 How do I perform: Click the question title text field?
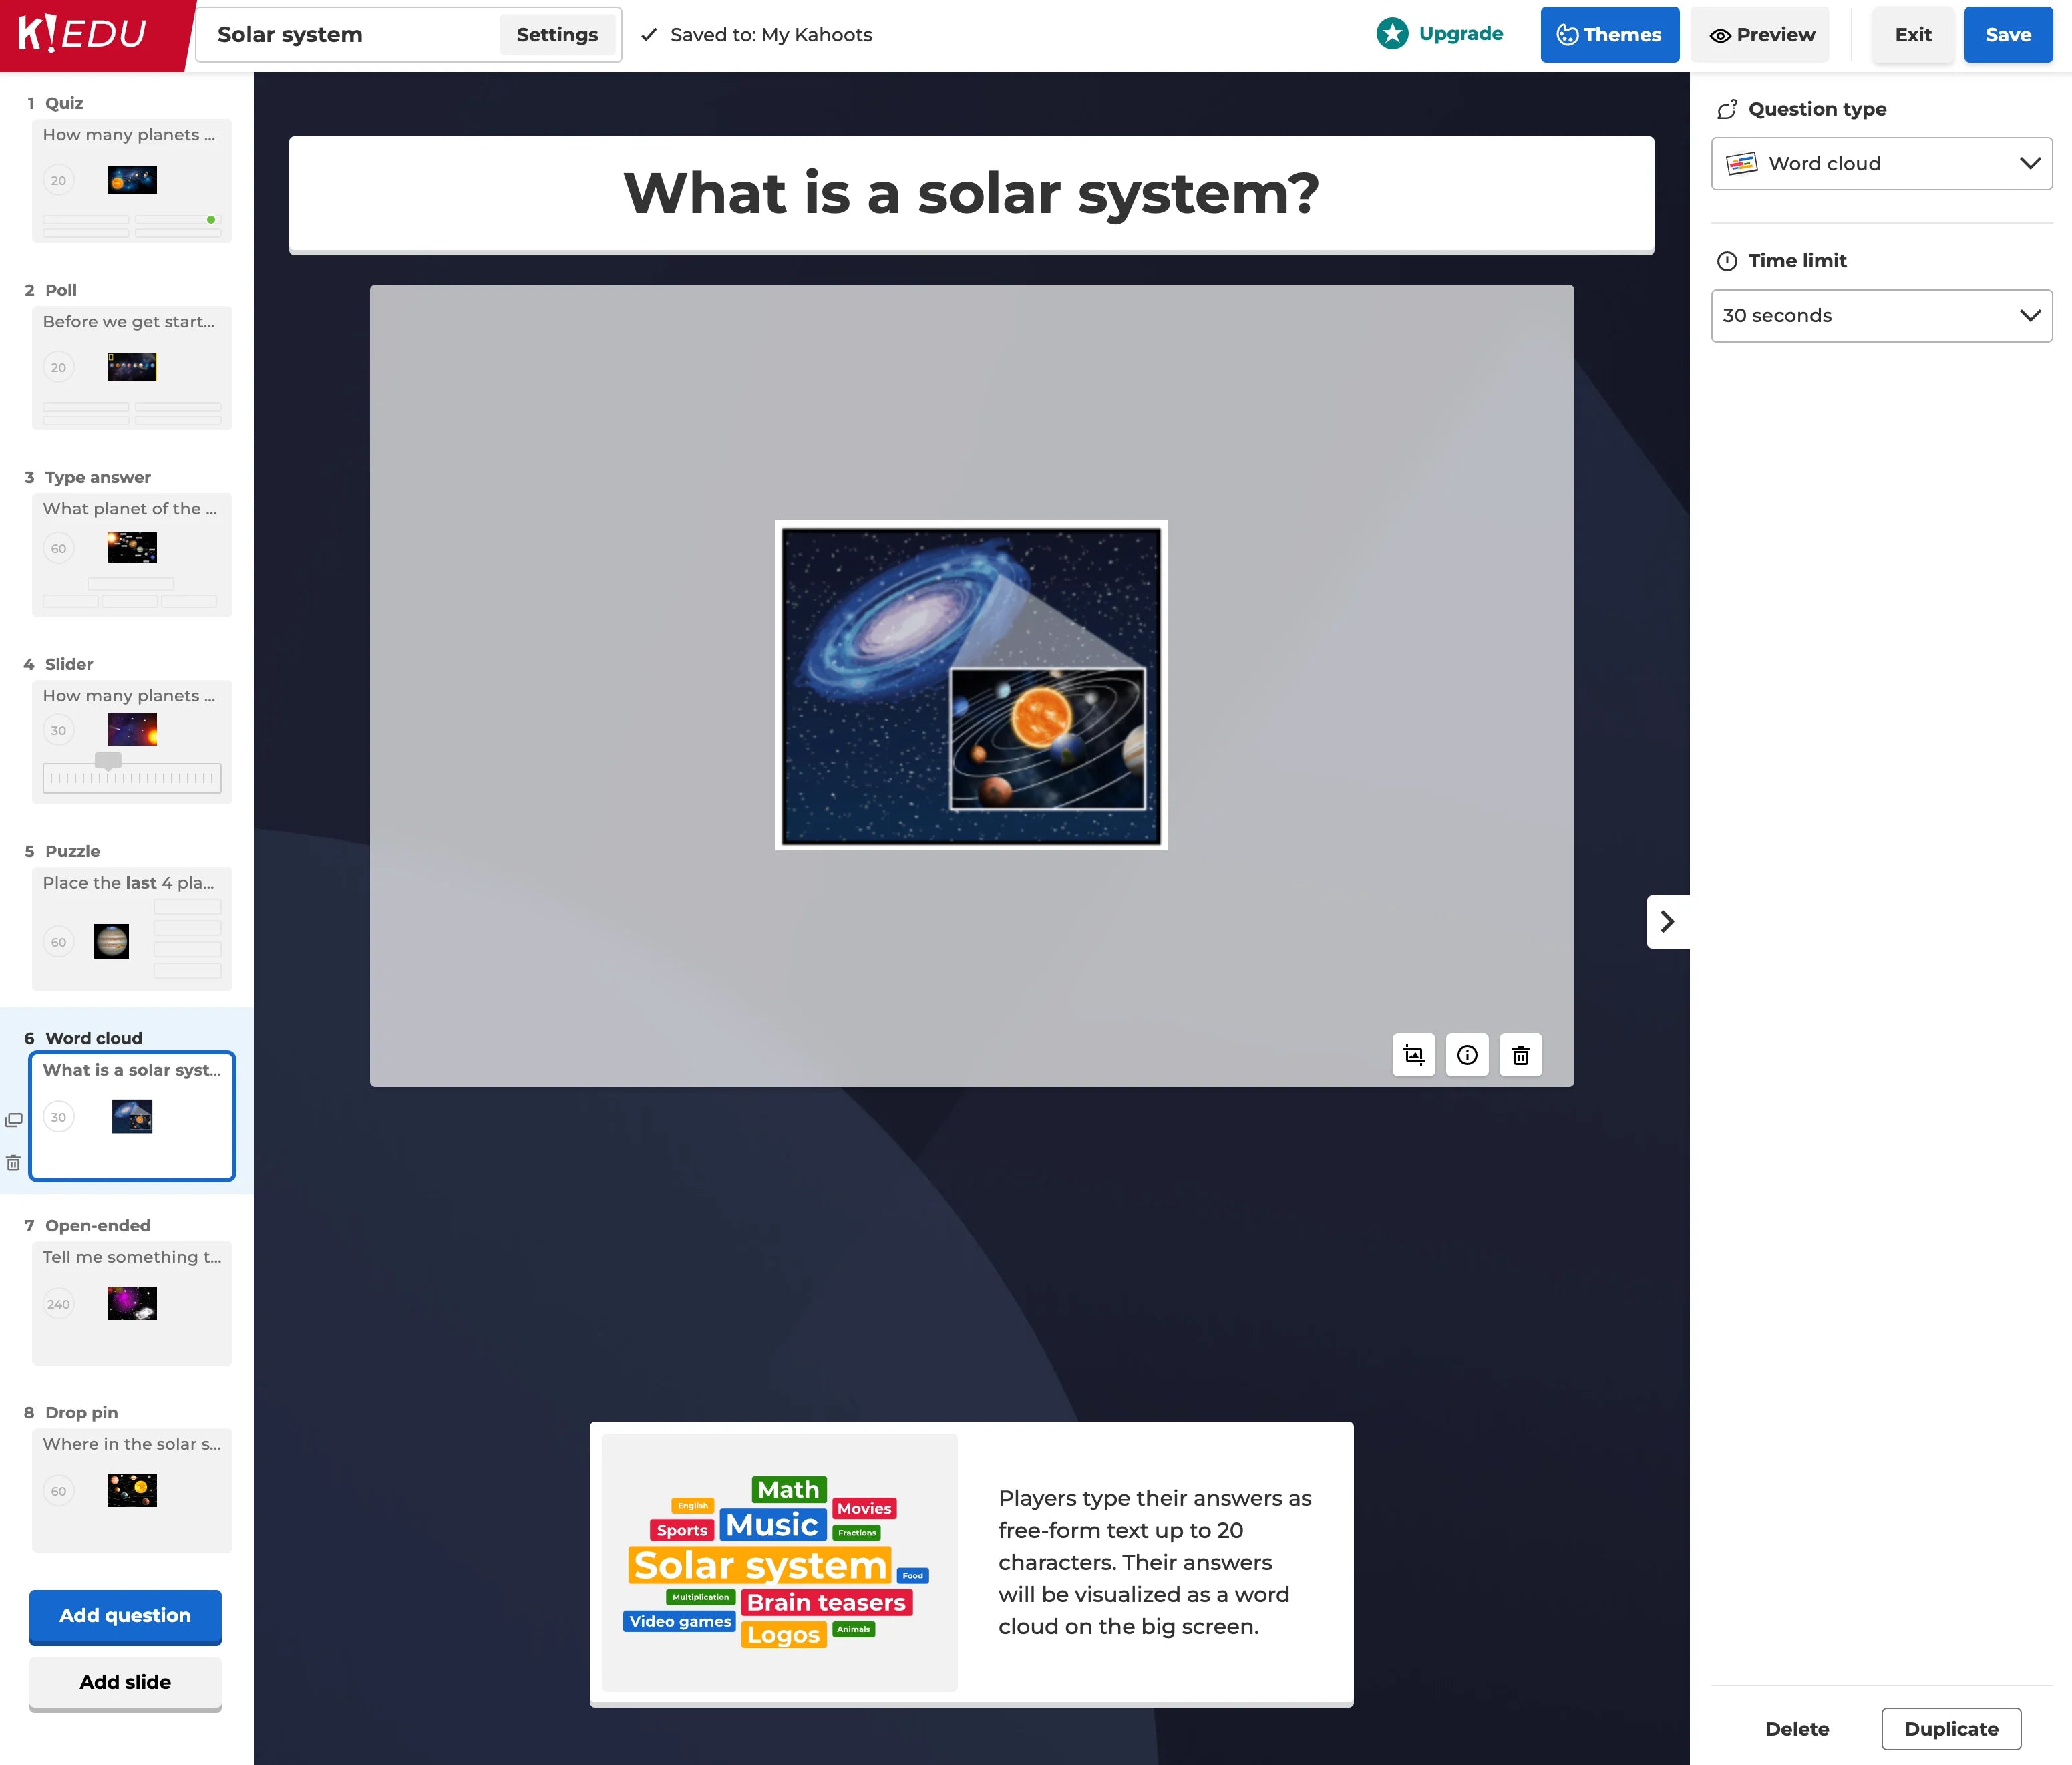point(971,194)
